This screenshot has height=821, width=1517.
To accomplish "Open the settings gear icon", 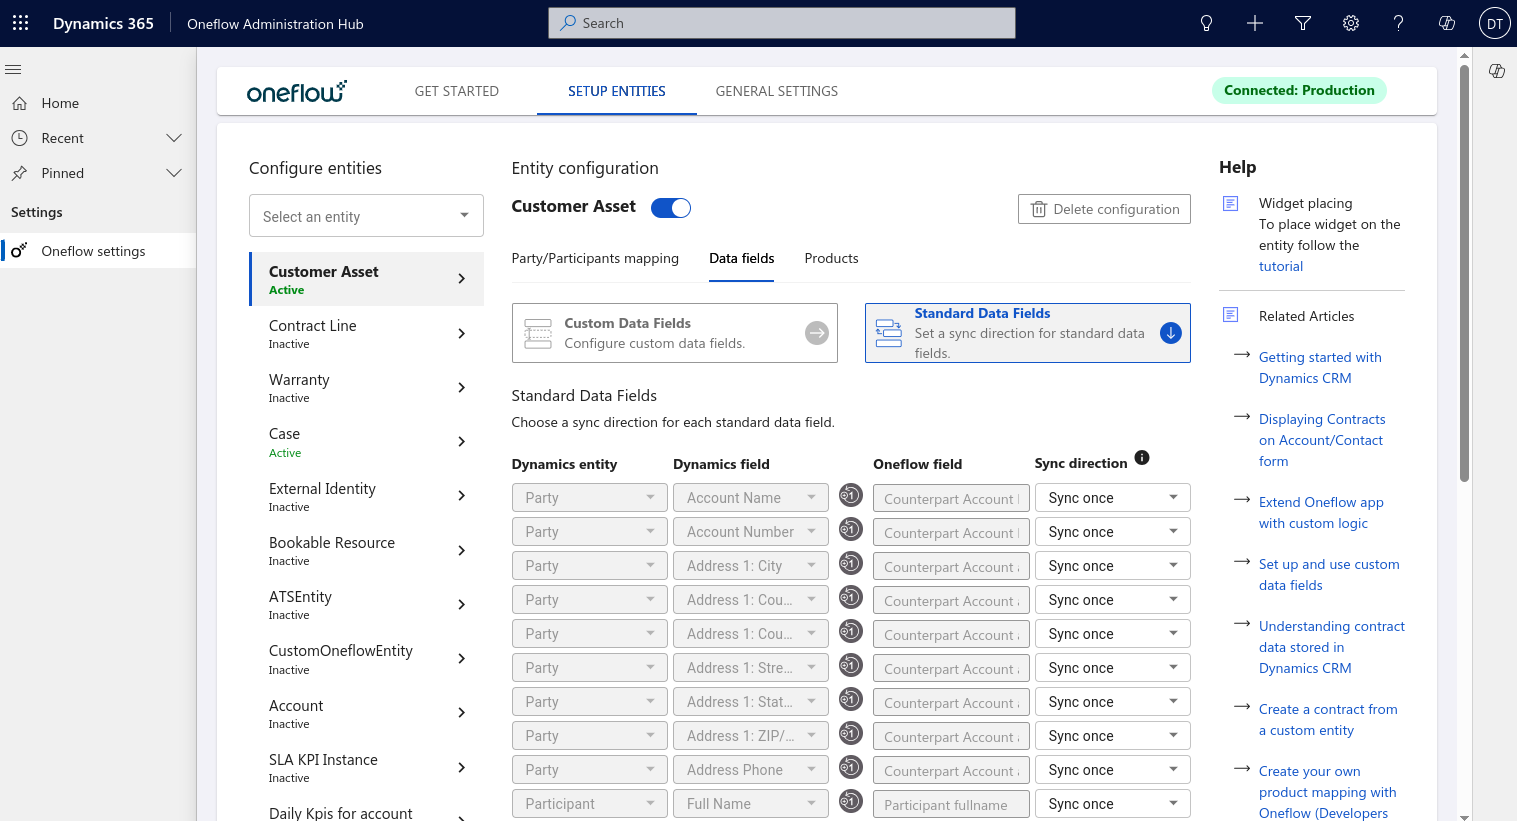I will (x=1351, y=23).
